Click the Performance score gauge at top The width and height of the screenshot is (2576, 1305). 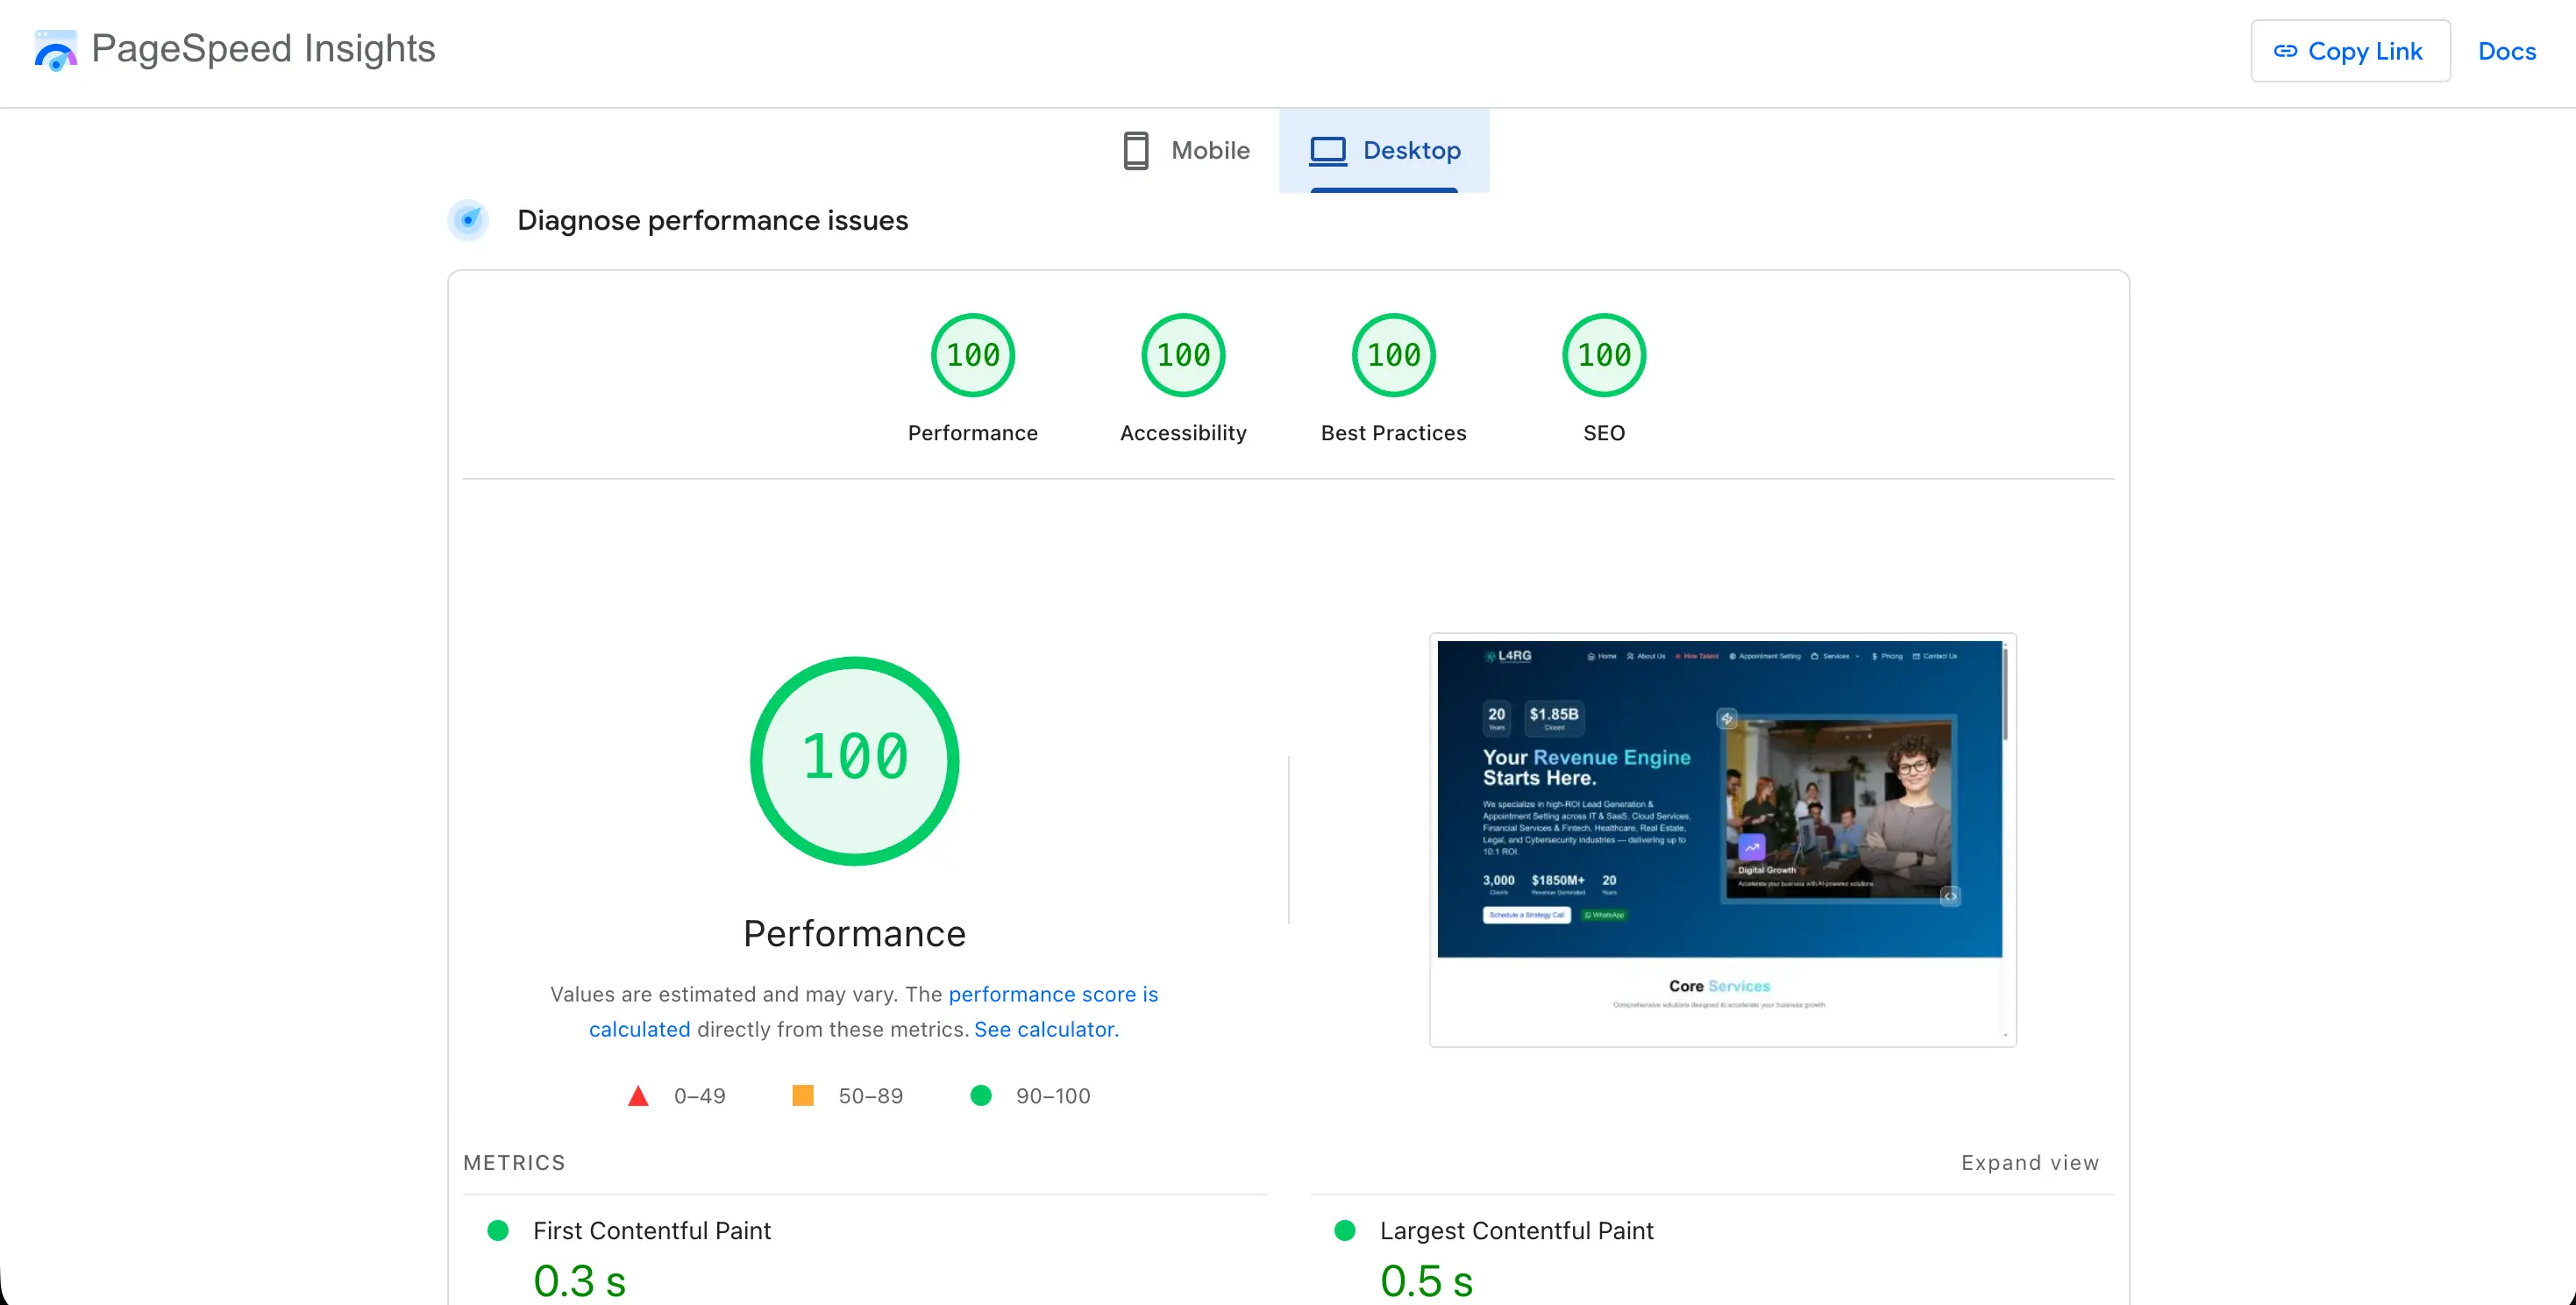972,355
